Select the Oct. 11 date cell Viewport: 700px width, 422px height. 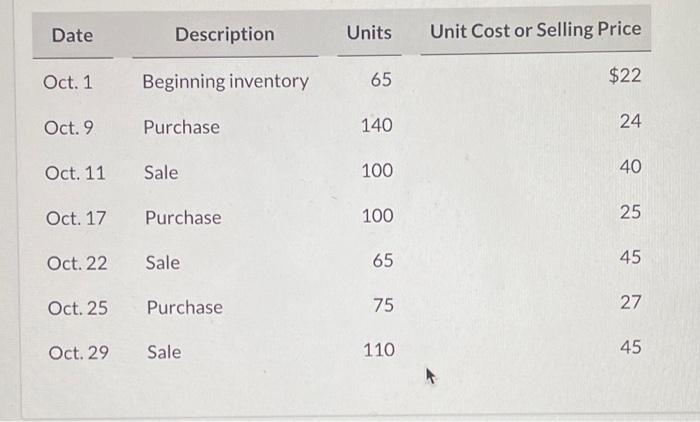point(75,173)
